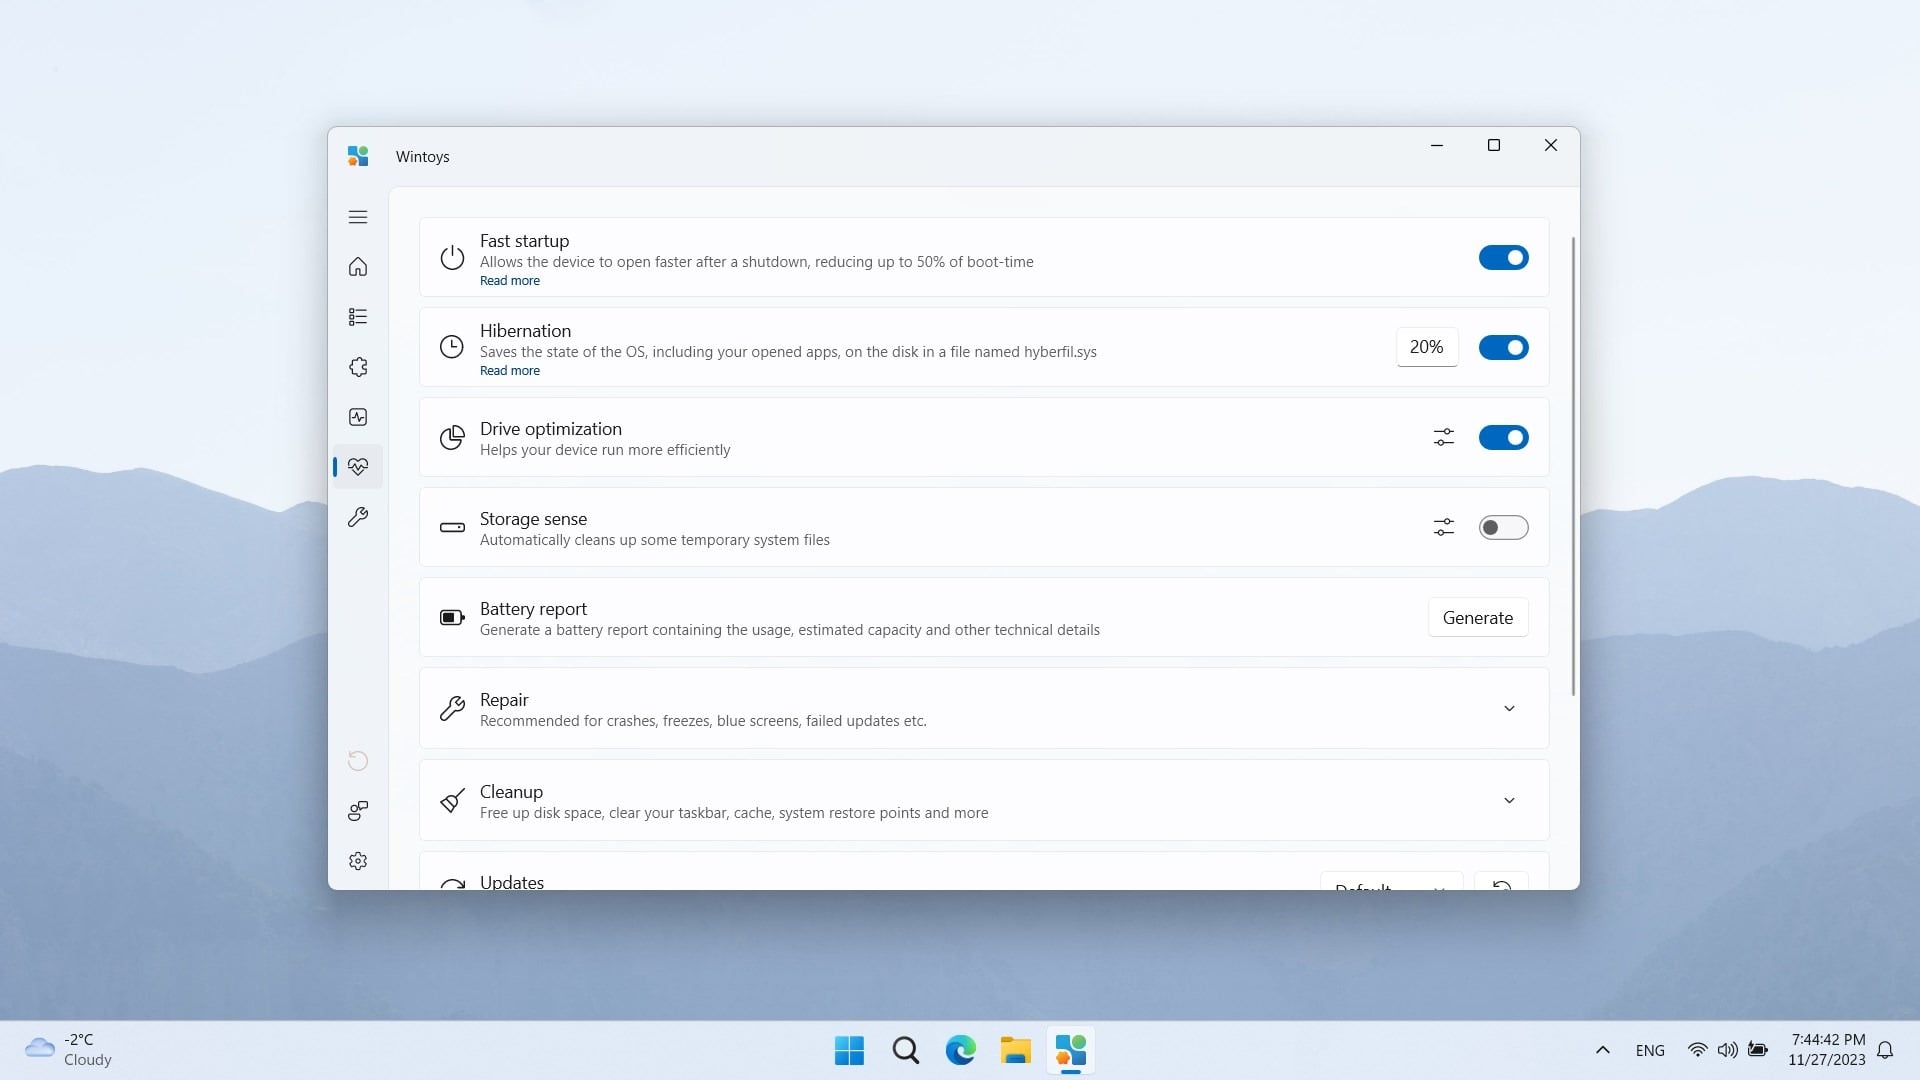Disable the Fast startup toggle

point(1503,258)
